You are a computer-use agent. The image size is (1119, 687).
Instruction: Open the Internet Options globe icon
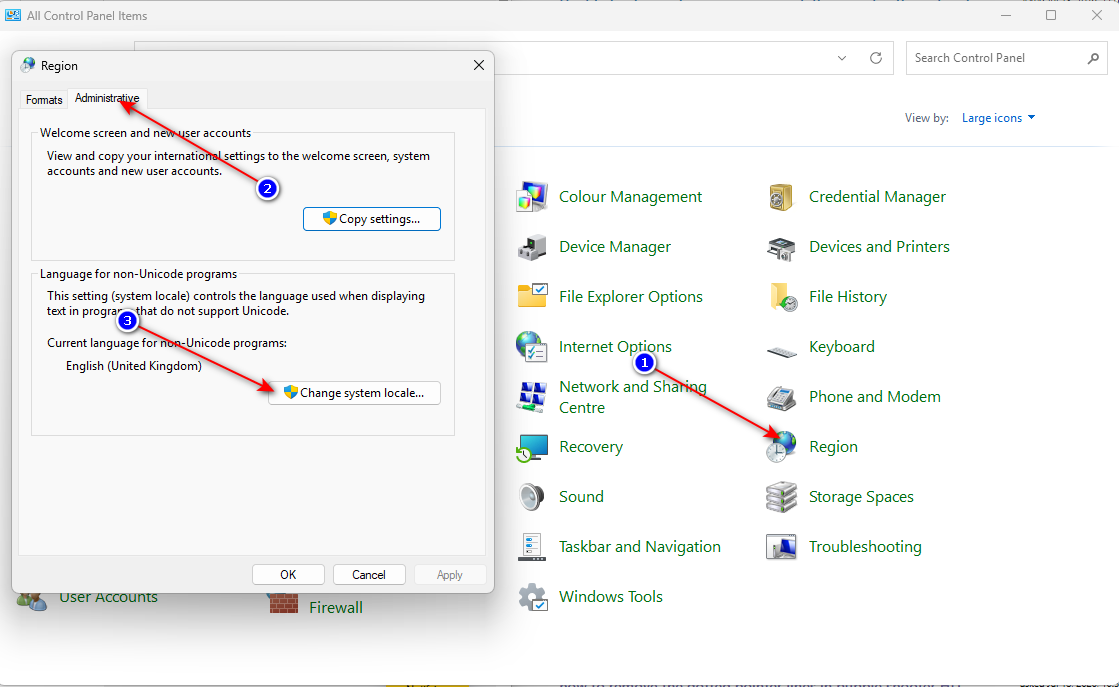point(532,347)
